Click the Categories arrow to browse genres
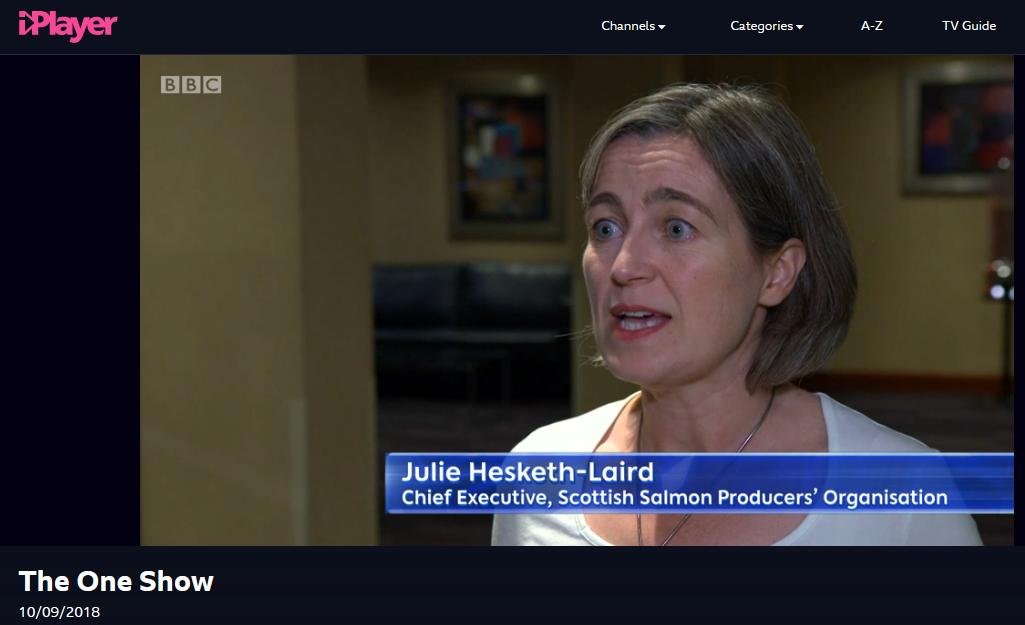Screen dimensions: 1025x625 801,27
